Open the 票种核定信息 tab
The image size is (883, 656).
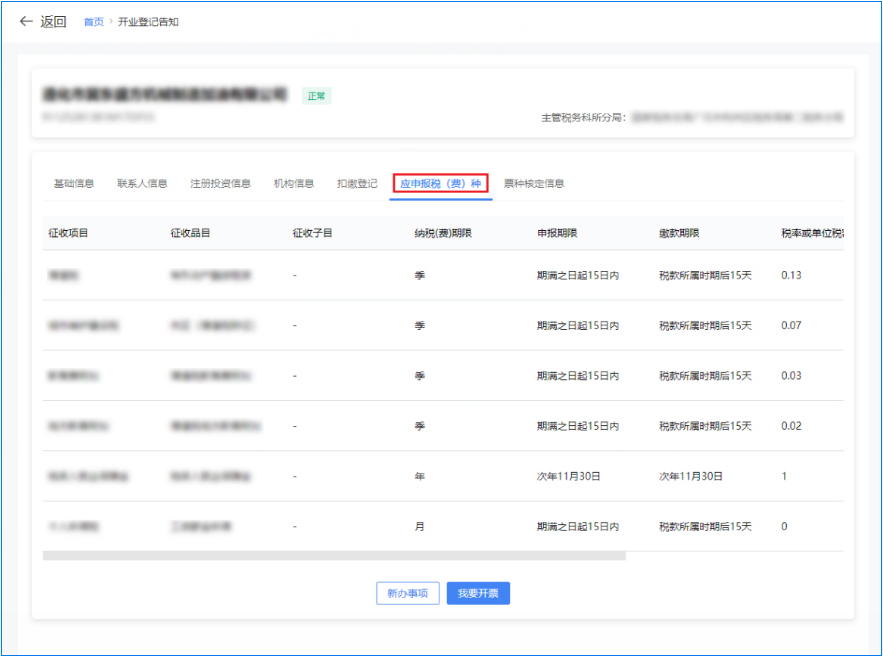click(x=534, y=183)
